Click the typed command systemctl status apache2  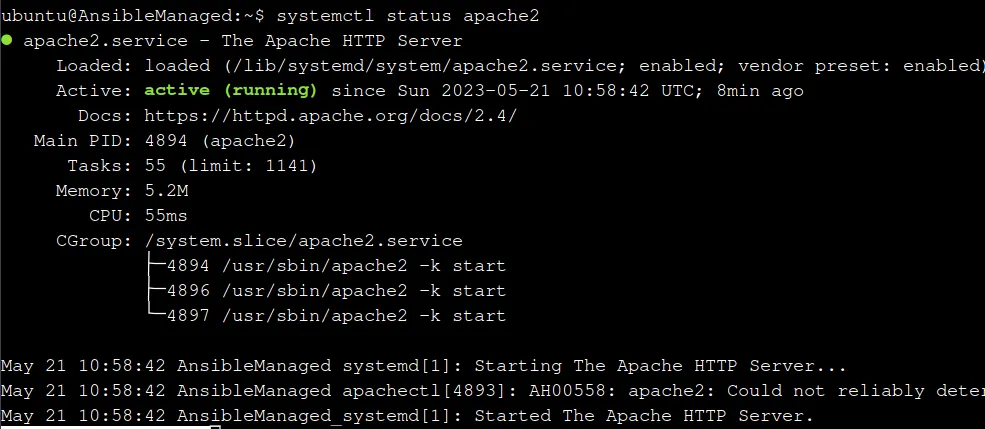point(408,16)
